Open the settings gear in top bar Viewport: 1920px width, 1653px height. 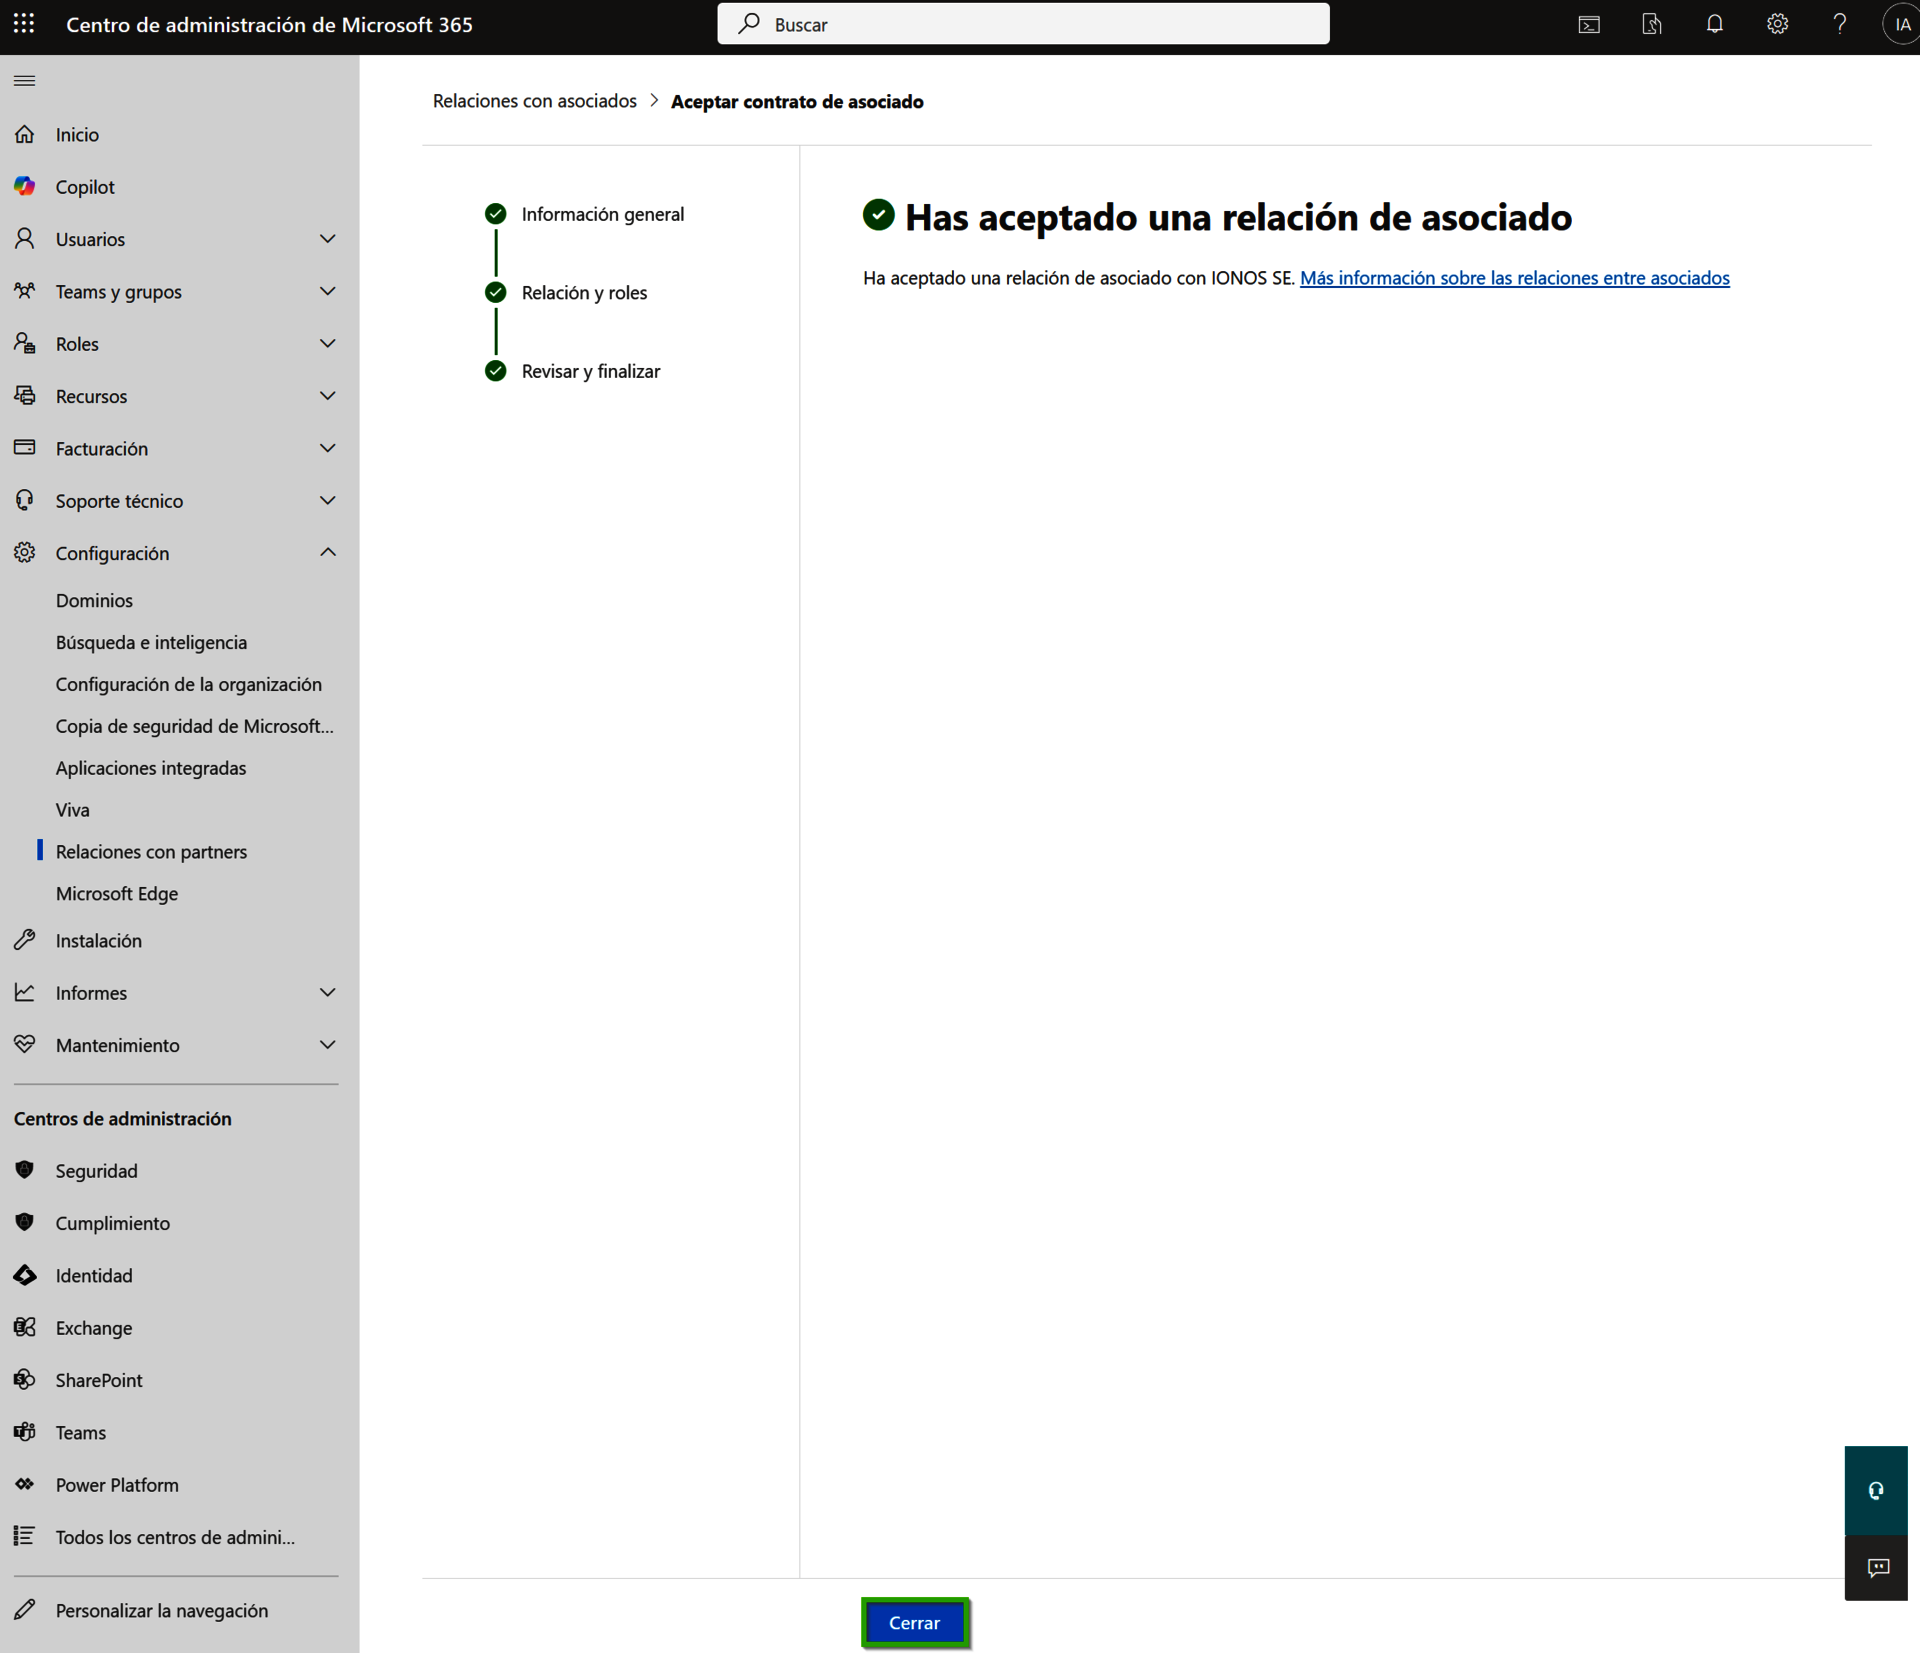point(1777,24)
